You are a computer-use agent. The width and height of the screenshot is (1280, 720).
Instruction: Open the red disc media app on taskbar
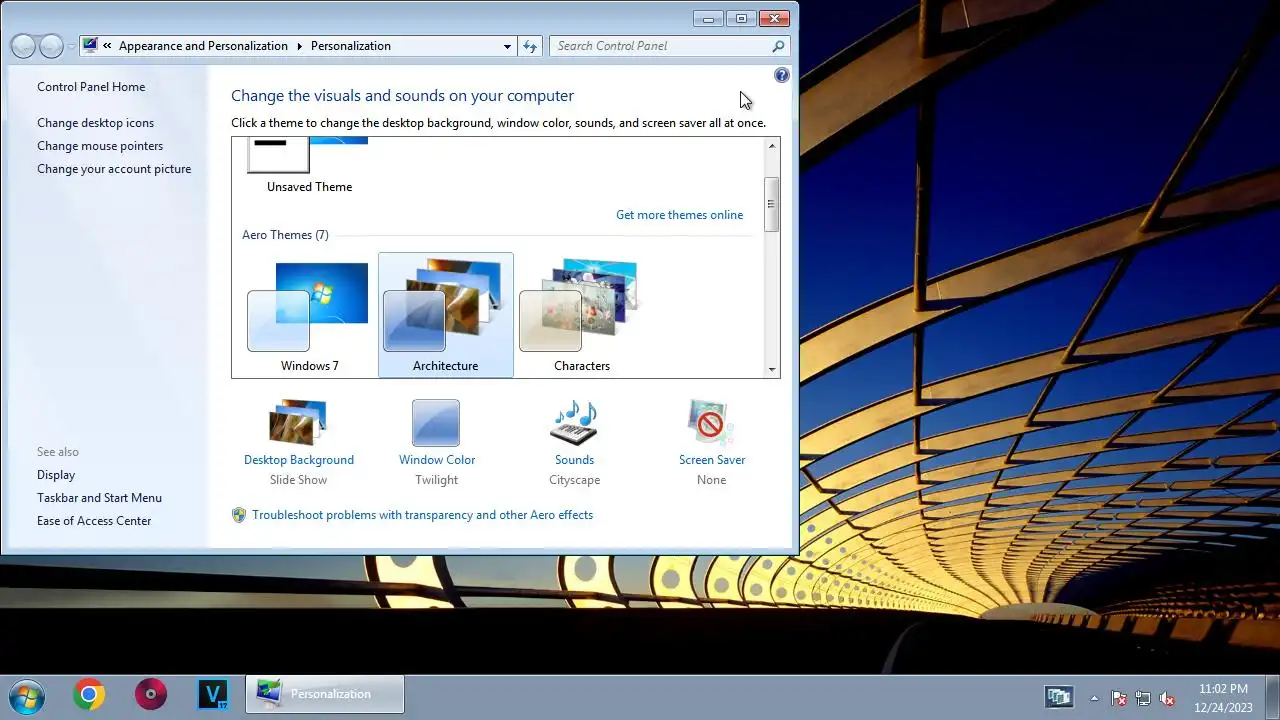tap(151, 694)
